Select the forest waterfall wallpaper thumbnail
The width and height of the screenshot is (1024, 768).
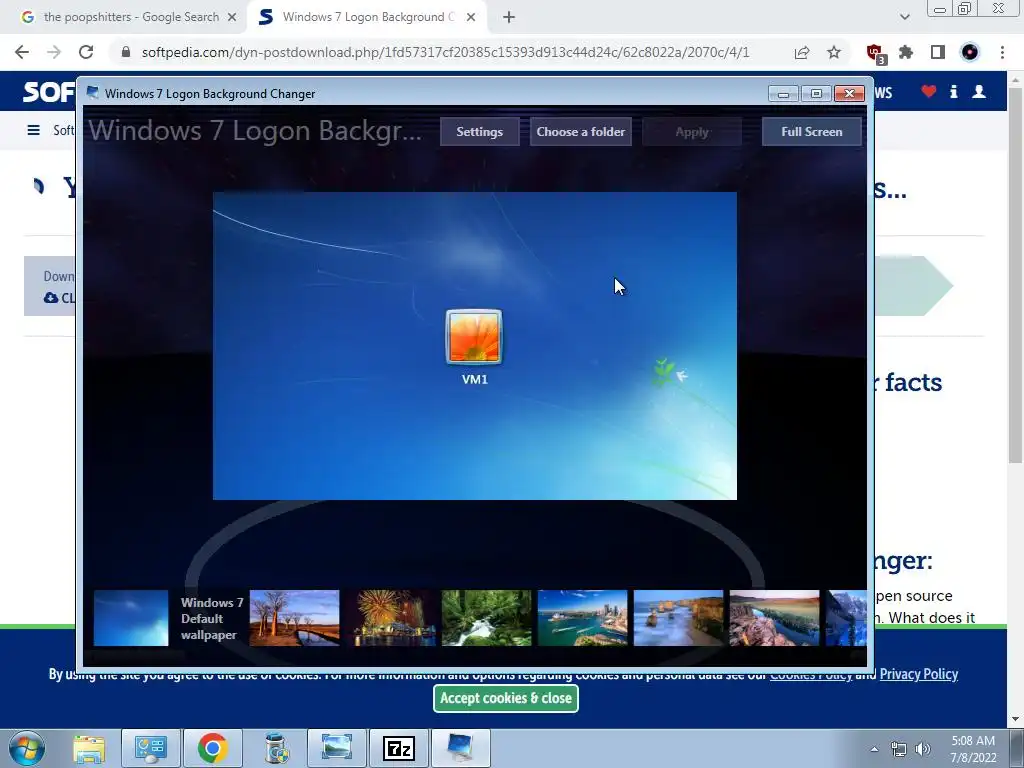[x=487, y=618]
